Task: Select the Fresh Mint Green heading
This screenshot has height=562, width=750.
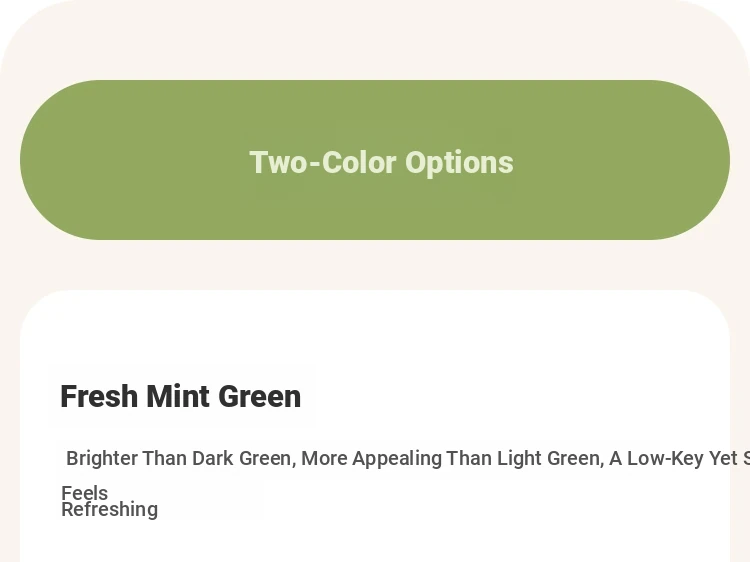Action: pyautogui.click(x=181, y=397)
